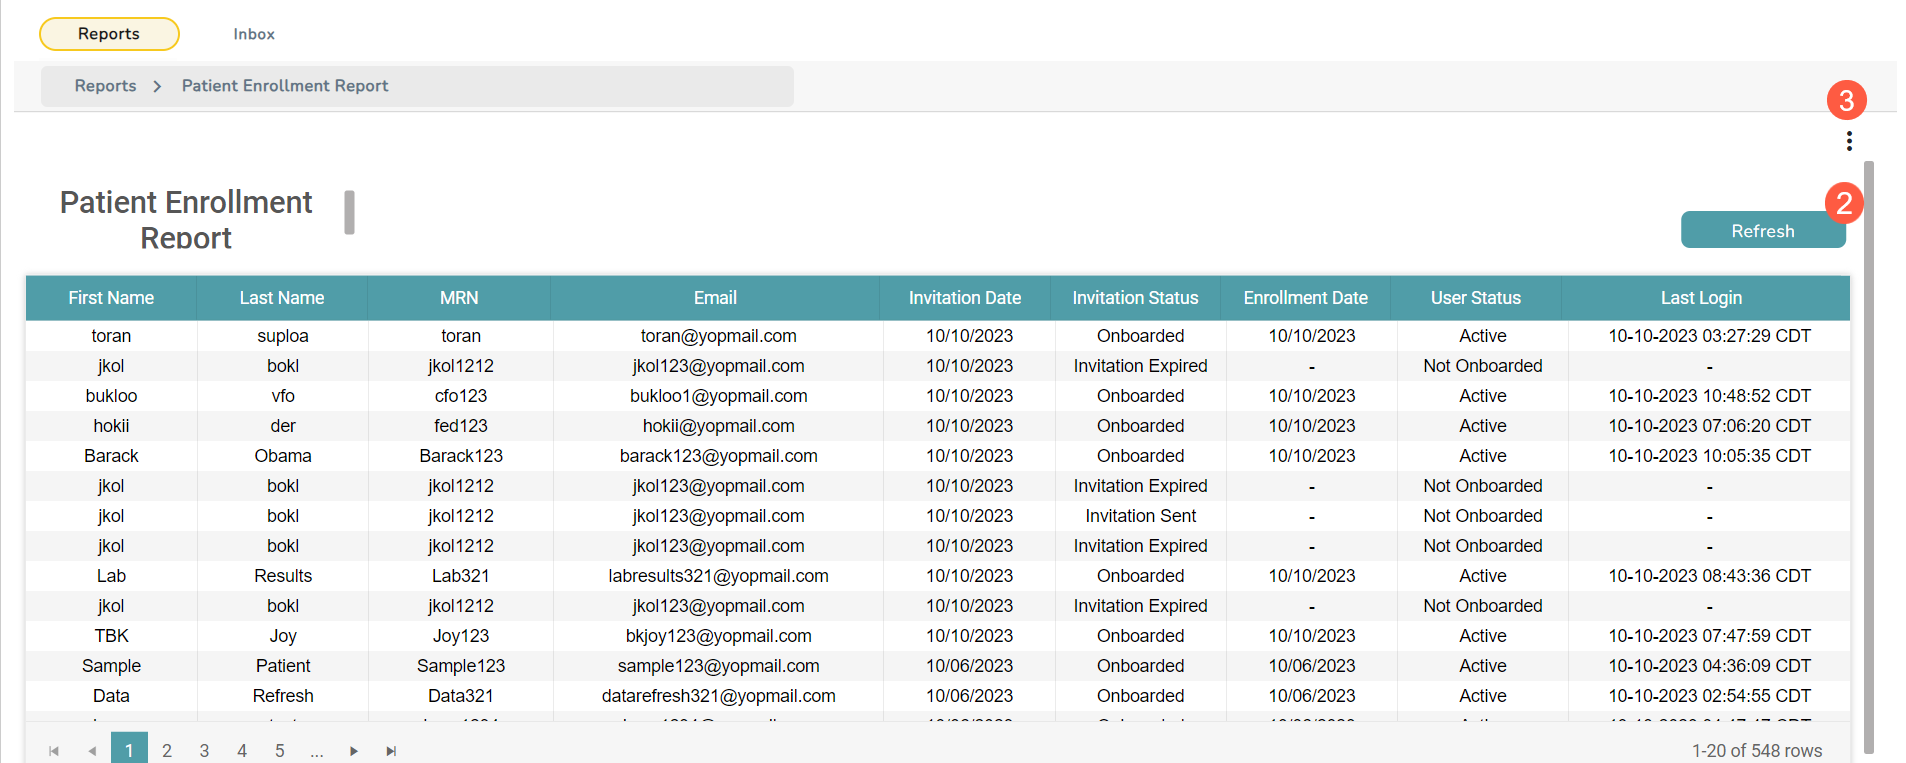Go to previous page arrow
This screenshot has width=1906, height=763.
point(92,751)
